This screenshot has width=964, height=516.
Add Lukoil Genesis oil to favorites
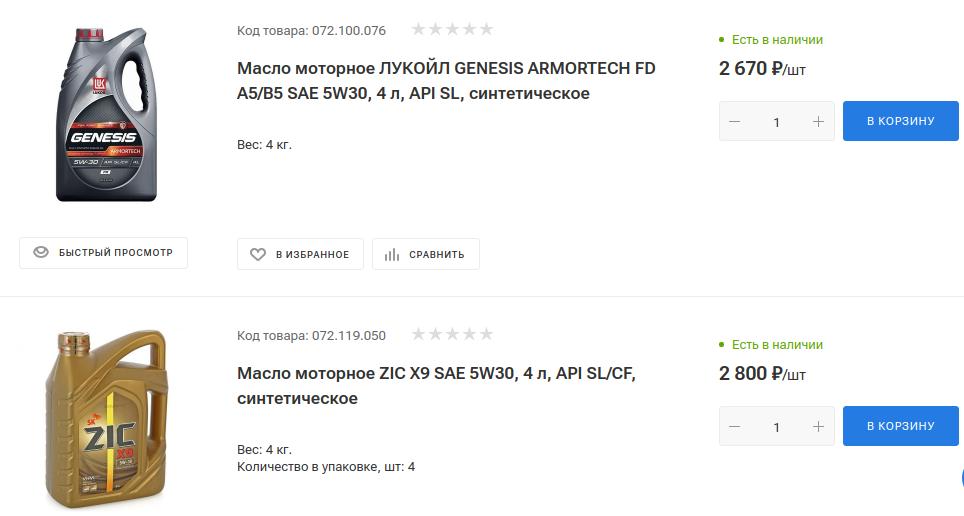point(300,254)
